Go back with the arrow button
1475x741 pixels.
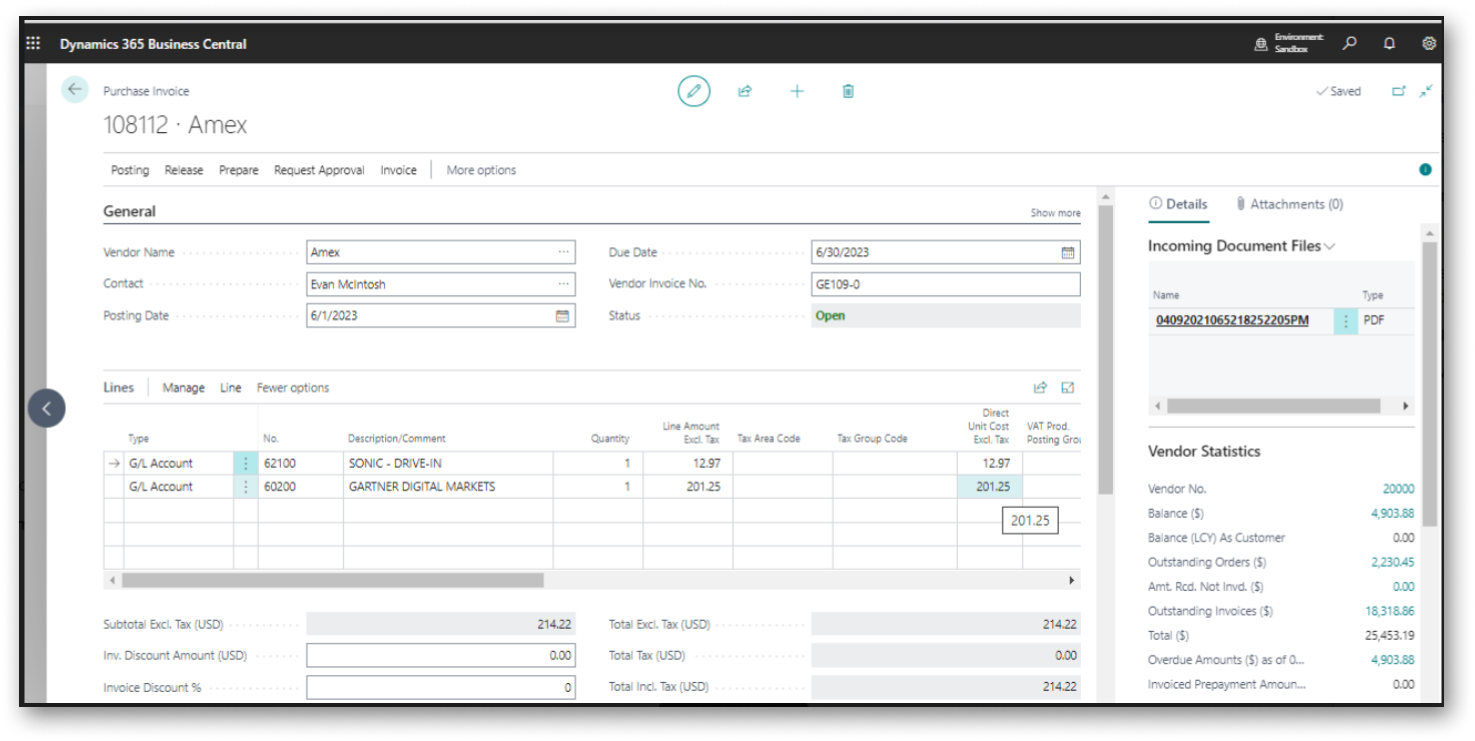(x=75, y=90)
